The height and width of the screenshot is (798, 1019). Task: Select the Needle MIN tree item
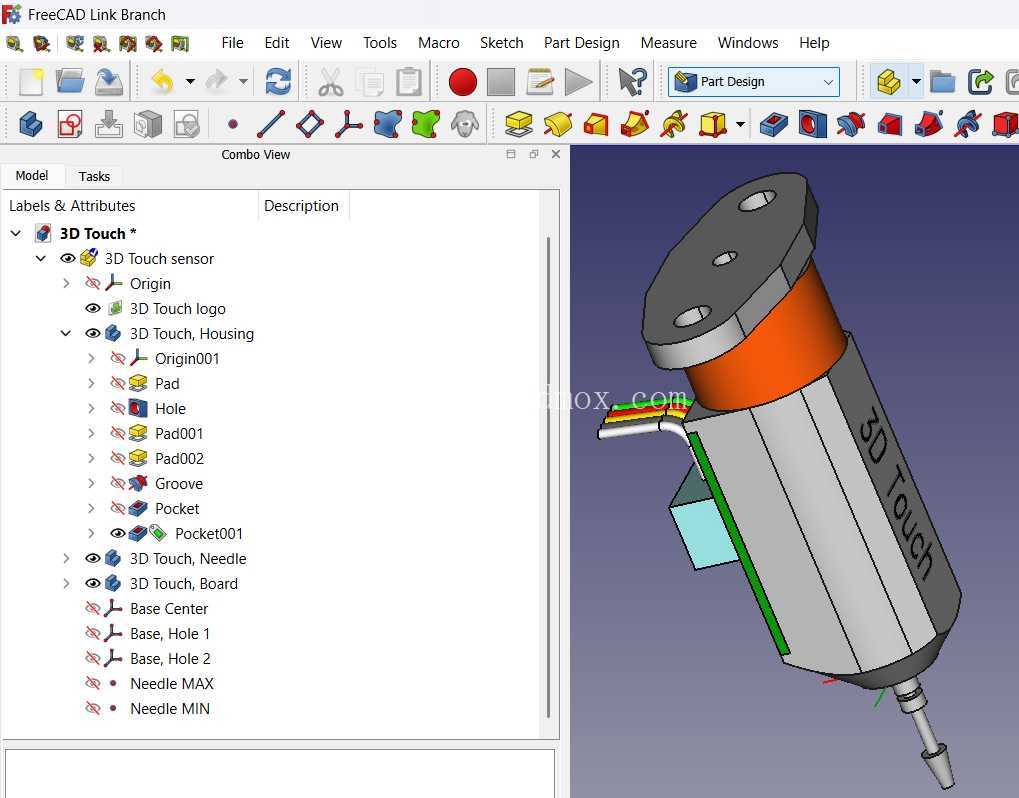pyautogui.click(x=170, y=709)
